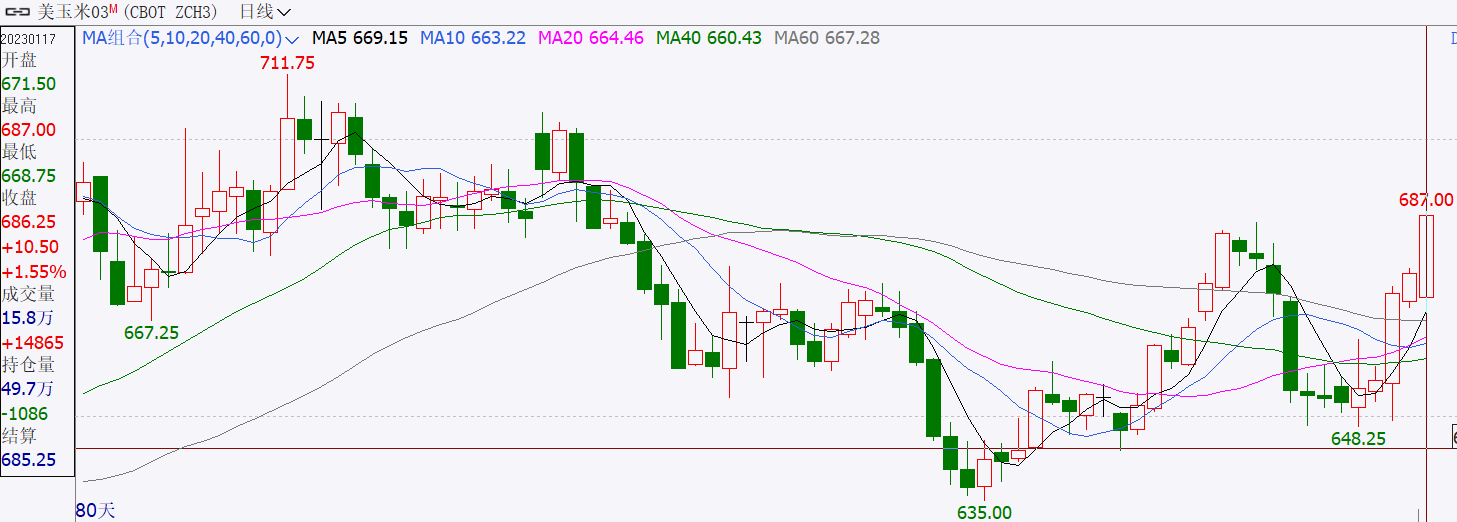Click the 687.00 high label on chart

[1425, 200]
